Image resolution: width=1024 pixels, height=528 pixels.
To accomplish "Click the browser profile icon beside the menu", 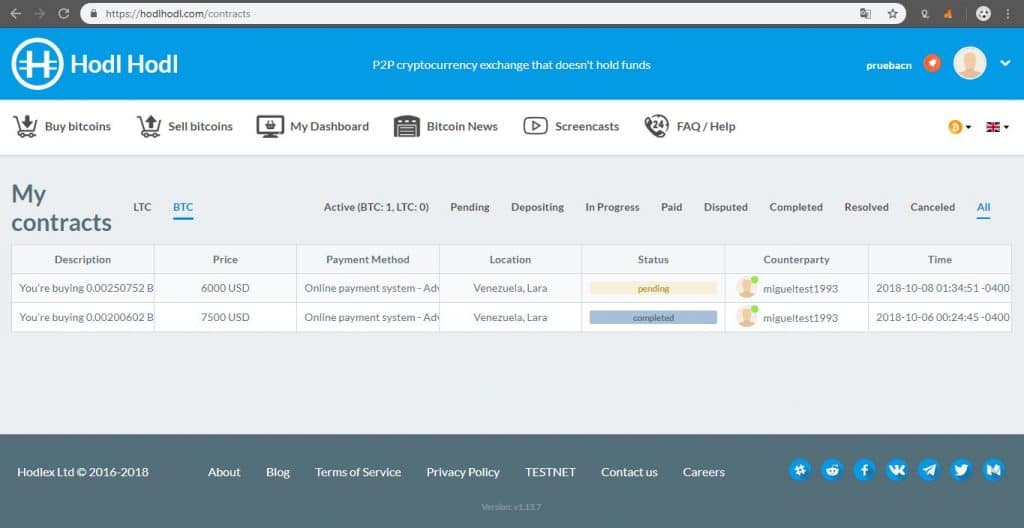I will 984,13.
